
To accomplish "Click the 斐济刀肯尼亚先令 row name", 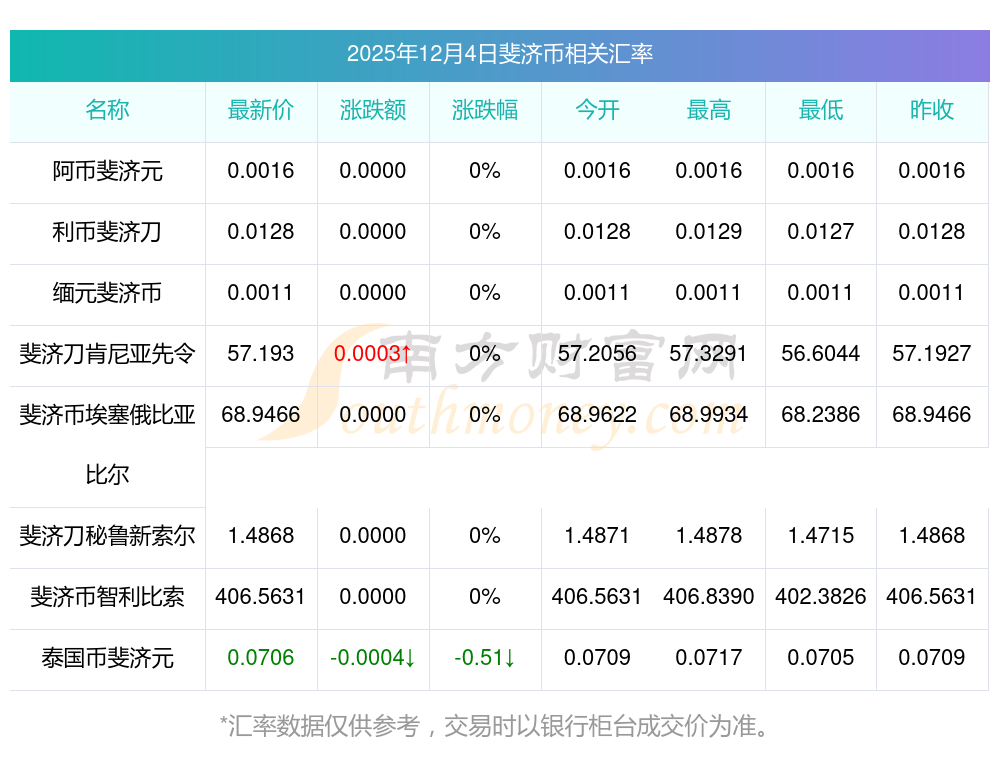I will [107, 354].
